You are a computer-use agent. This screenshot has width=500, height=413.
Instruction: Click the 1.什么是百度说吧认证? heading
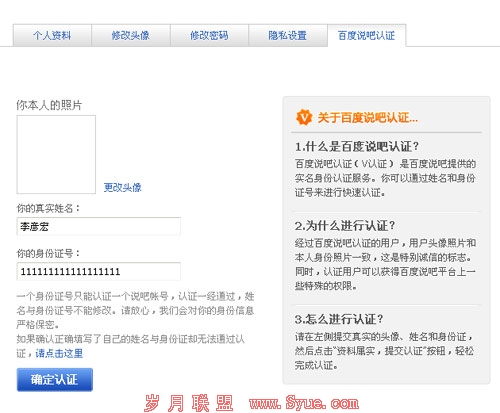coord(357,146)
